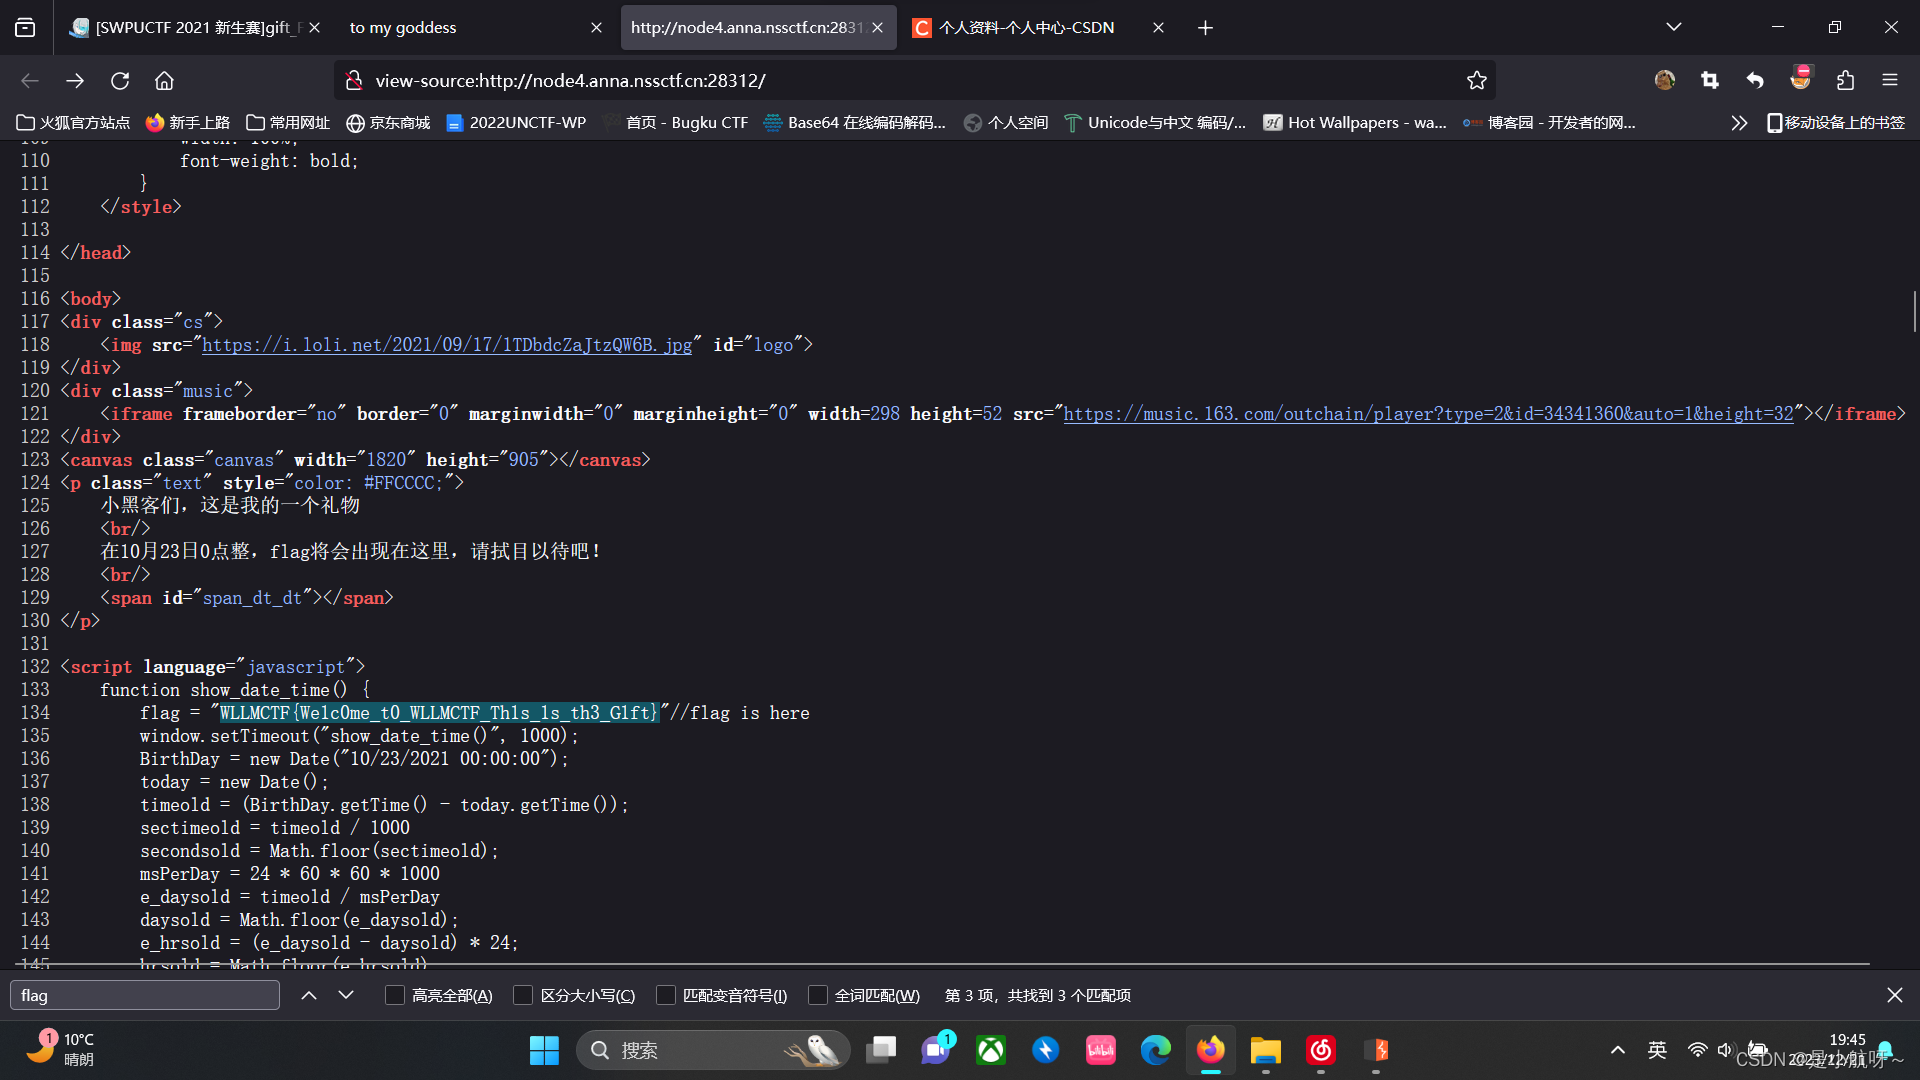Switch to the CSDN personal profile tab
The image size is (1920, 1080).
point(1030,27)
